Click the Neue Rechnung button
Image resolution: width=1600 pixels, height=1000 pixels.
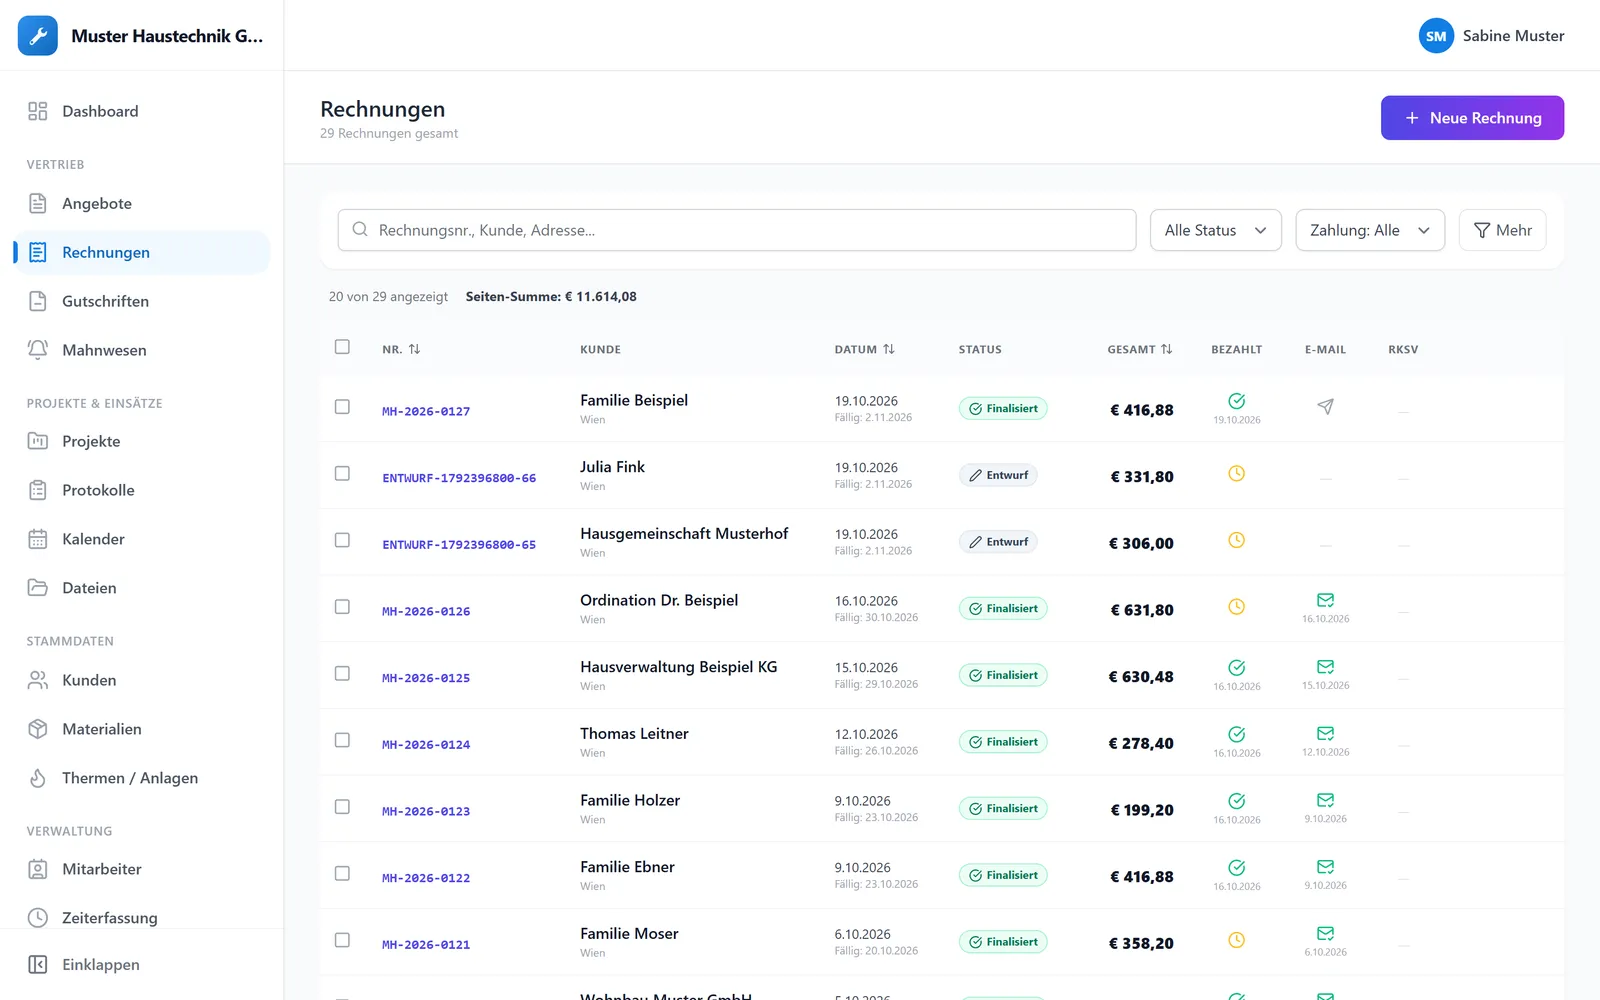pos(1472,118)
